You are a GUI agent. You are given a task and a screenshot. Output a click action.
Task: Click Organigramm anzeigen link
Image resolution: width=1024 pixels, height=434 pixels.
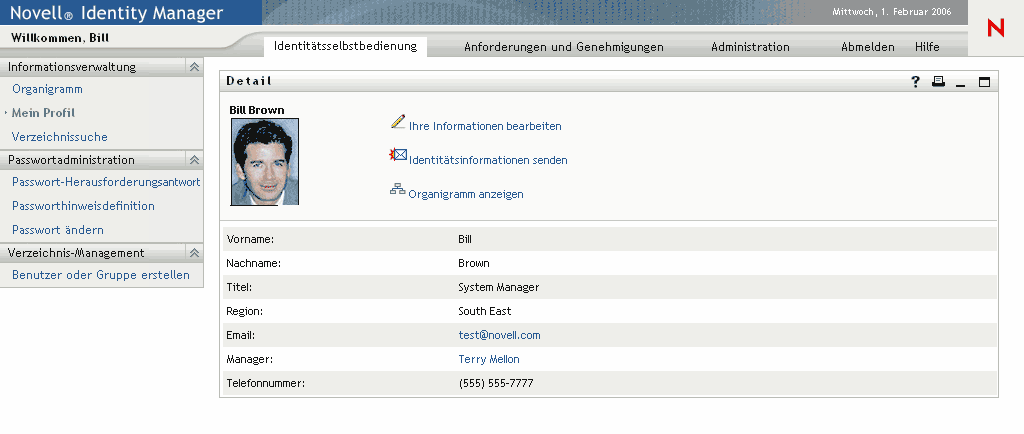pyautogui.click(x=466, y=194)
